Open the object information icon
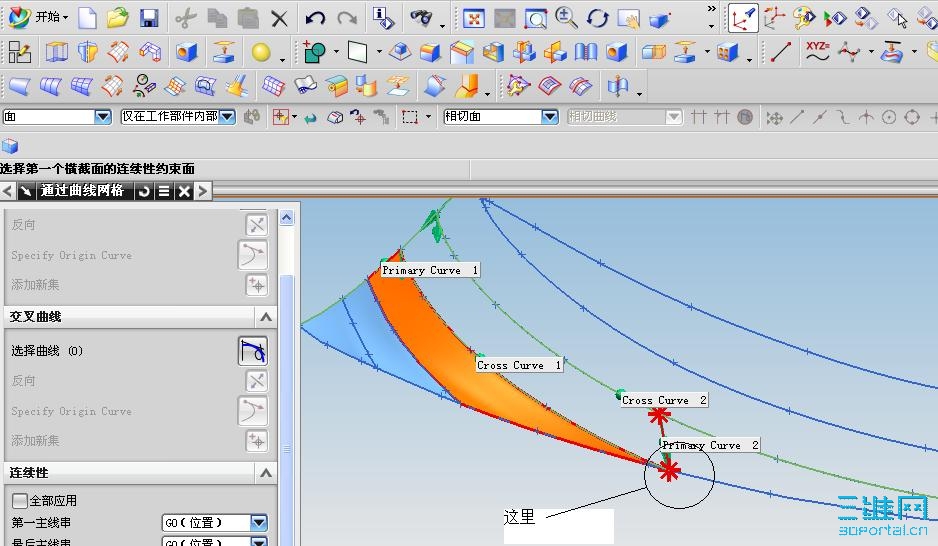Viewport: 938px width, 546px height. coord(383,18)
